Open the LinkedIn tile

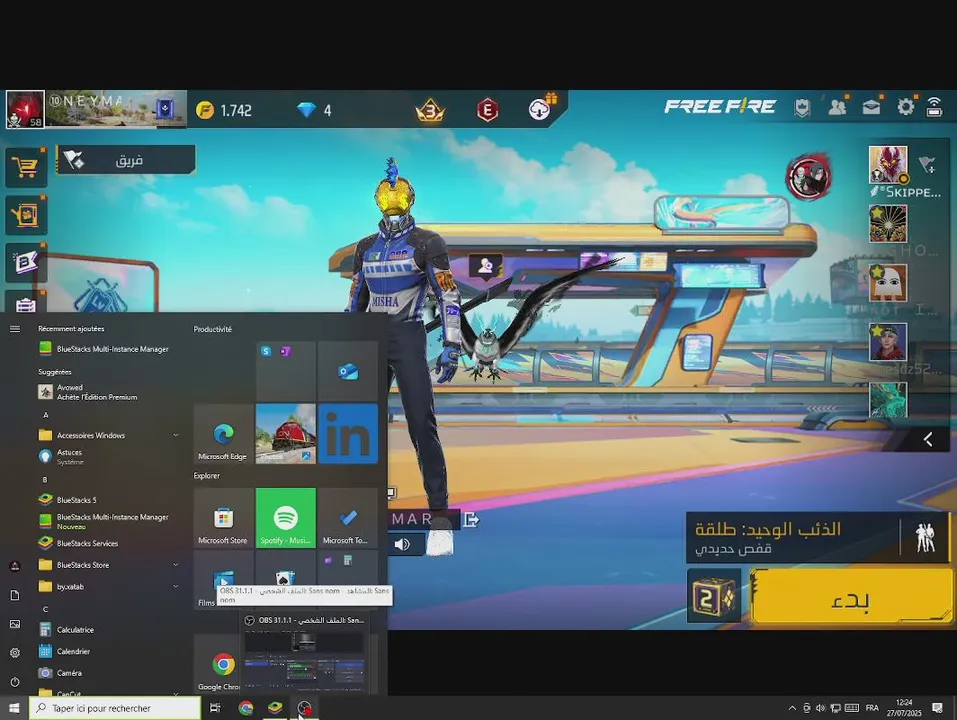348,433
